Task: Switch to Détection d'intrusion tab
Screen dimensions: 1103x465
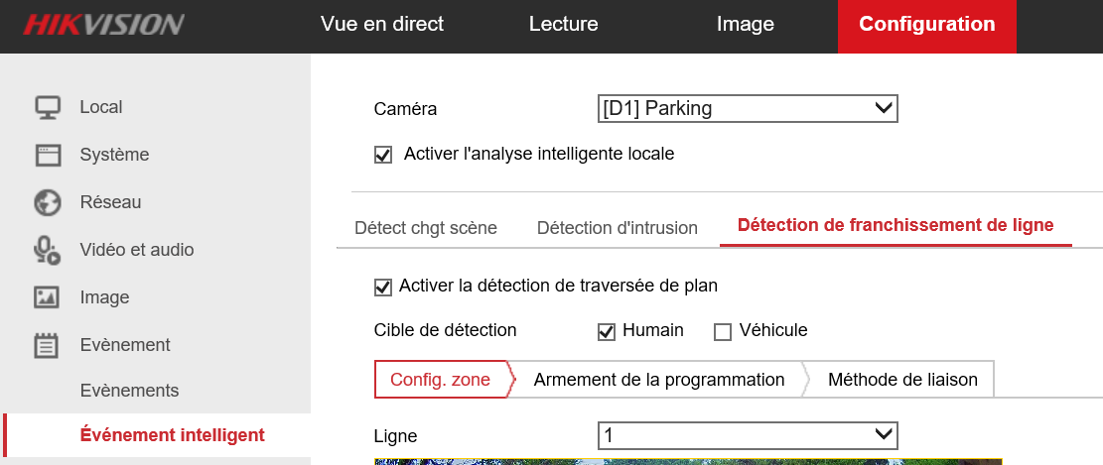Action: pyautogui.click(x=617, y=228)
